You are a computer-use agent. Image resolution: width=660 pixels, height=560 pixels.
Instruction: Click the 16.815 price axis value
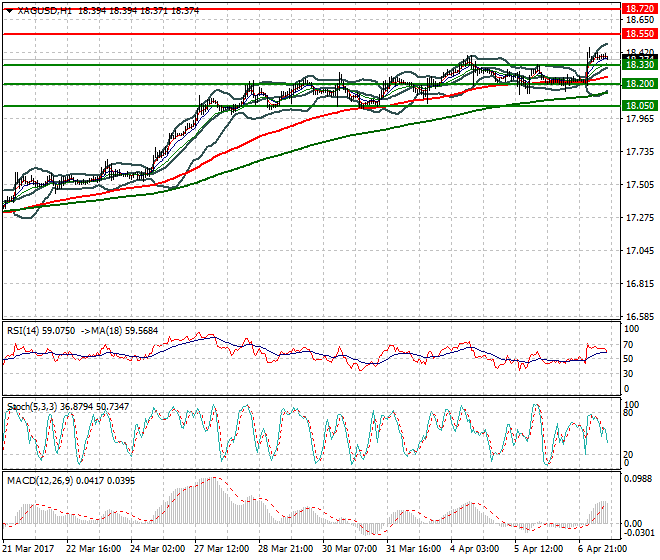pos(640,283)
